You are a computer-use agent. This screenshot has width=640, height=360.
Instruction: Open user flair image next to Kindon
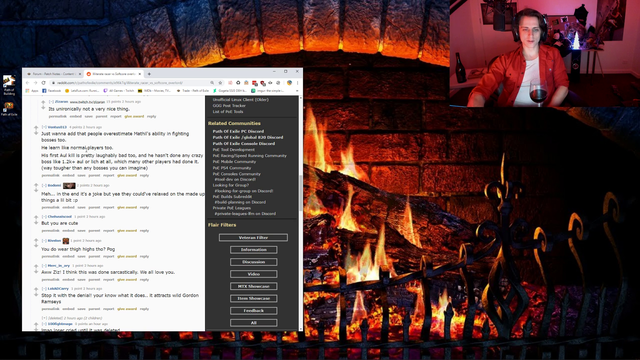tap(66, 241)
